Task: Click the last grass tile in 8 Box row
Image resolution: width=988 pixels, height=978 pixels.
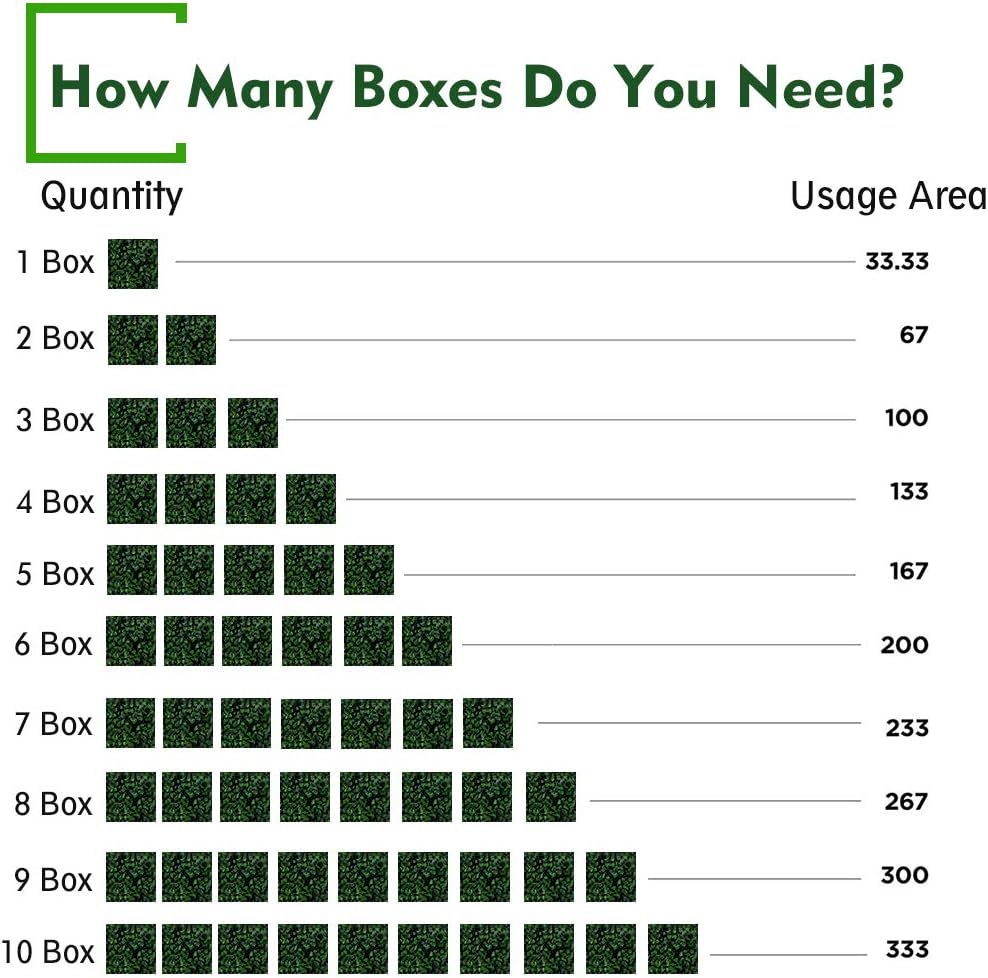Action: (x=551, y=797)
